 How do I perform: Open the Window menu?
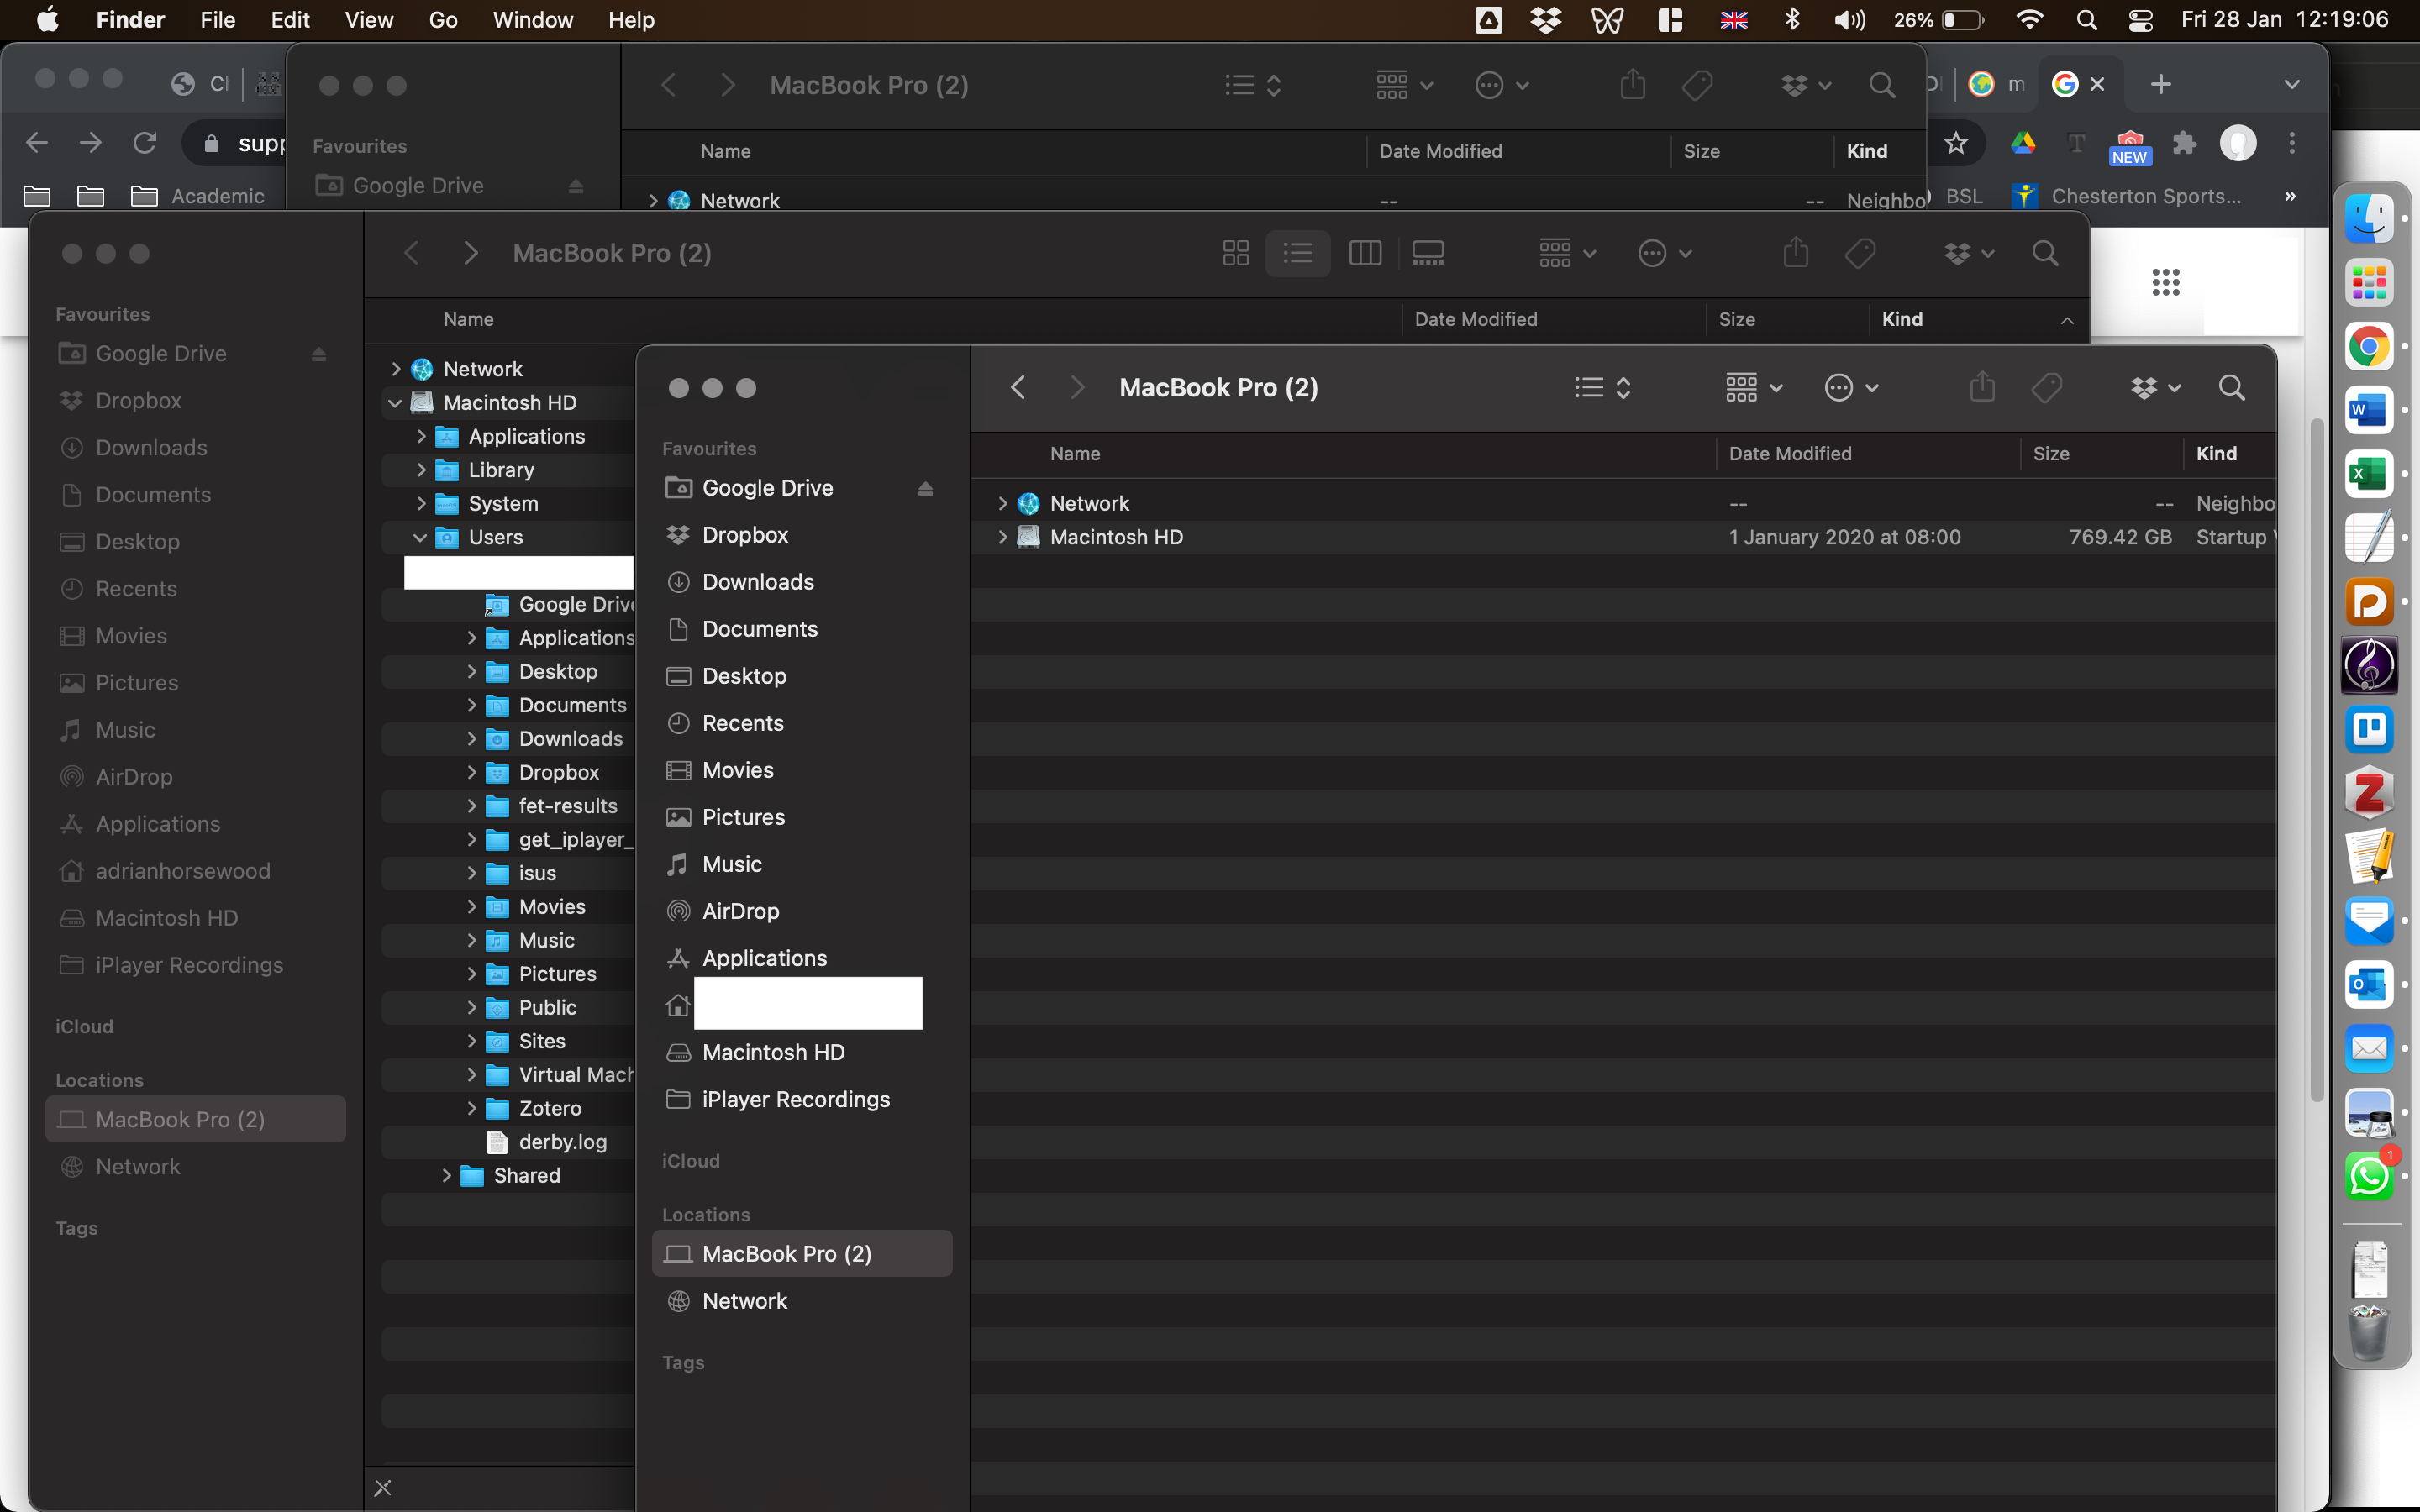[532, 20]
